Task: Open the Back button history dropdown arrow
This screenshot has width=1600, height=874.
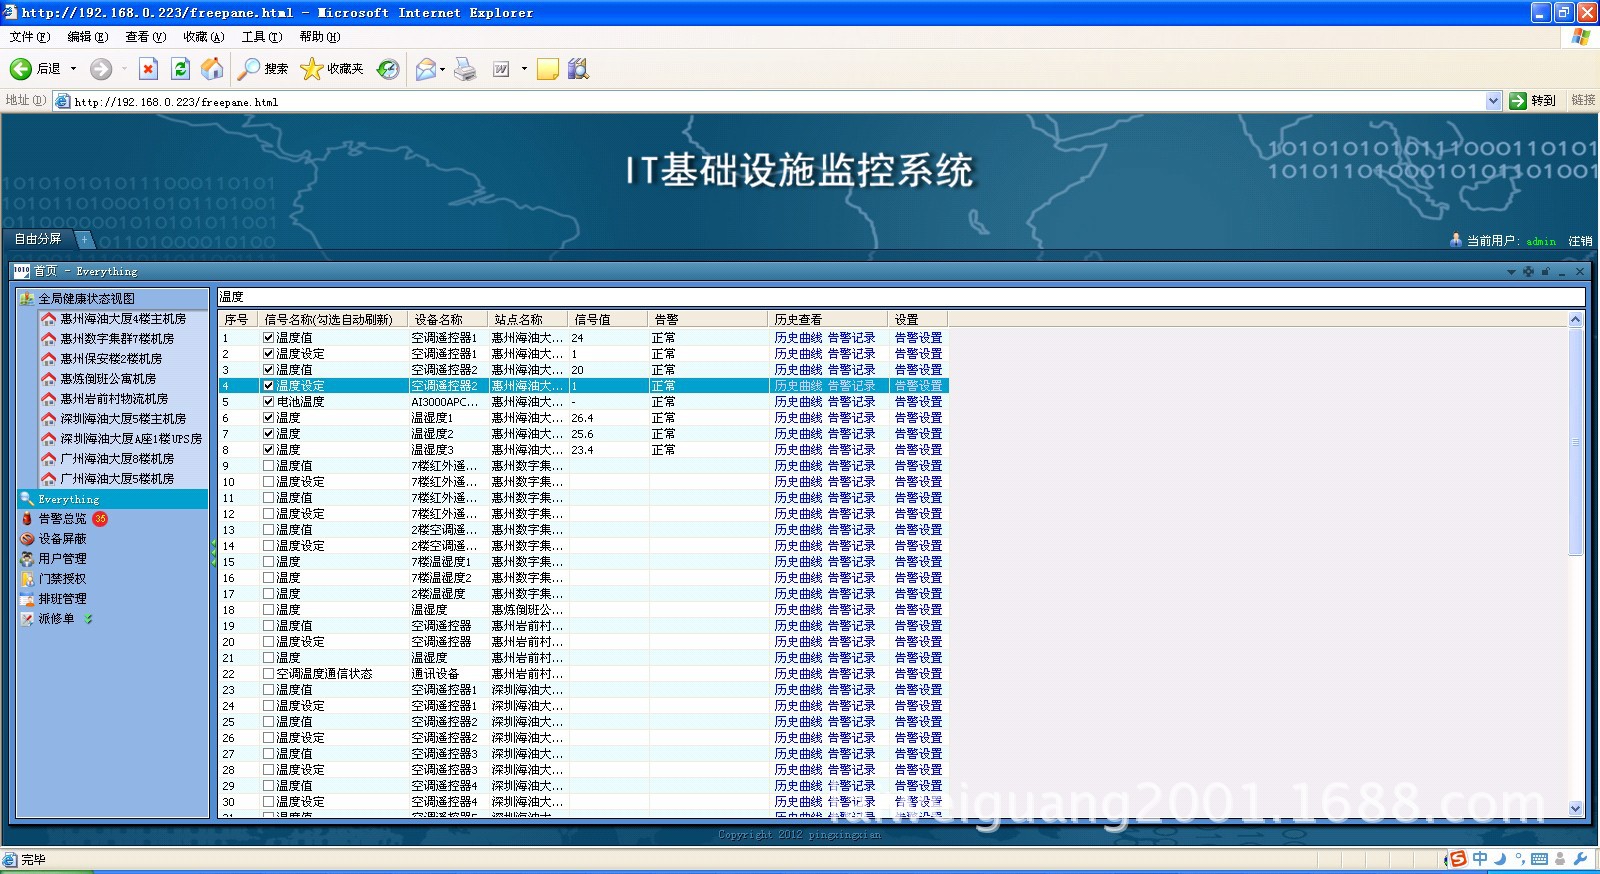Action: click(73, 69)
